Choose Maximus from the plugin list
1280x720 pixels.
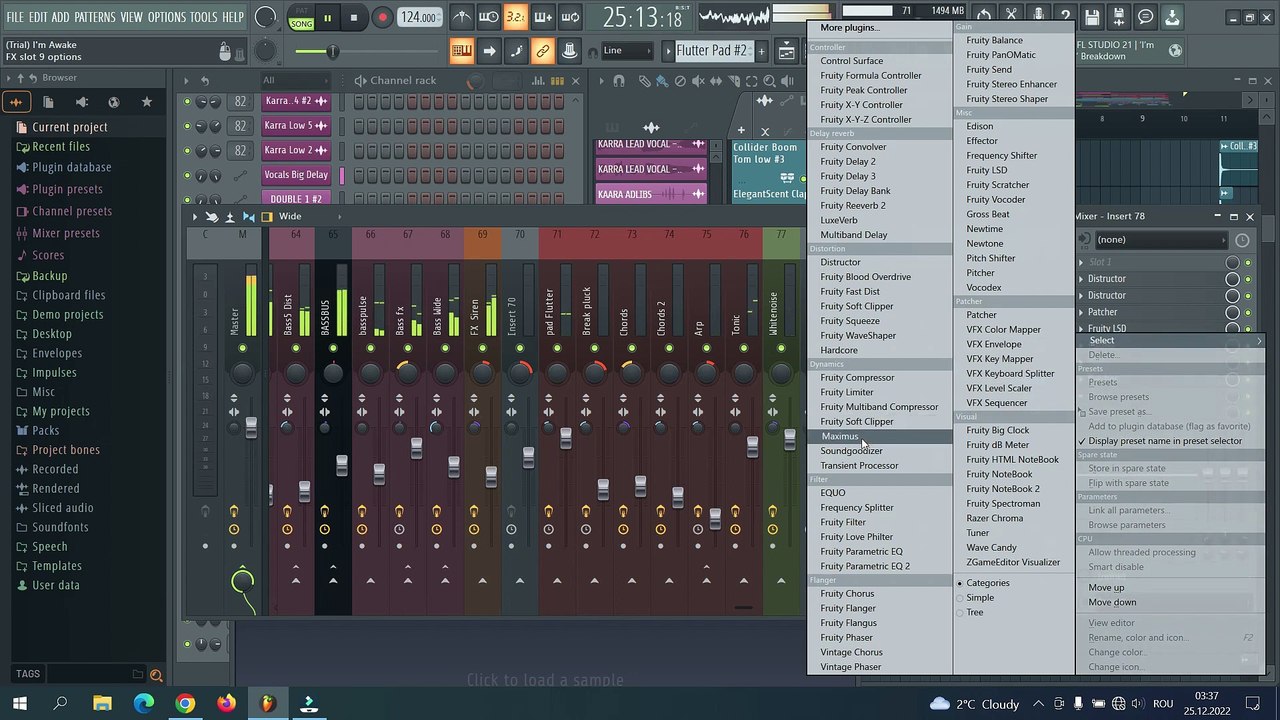pyautogui.click(x=840, y=436)
